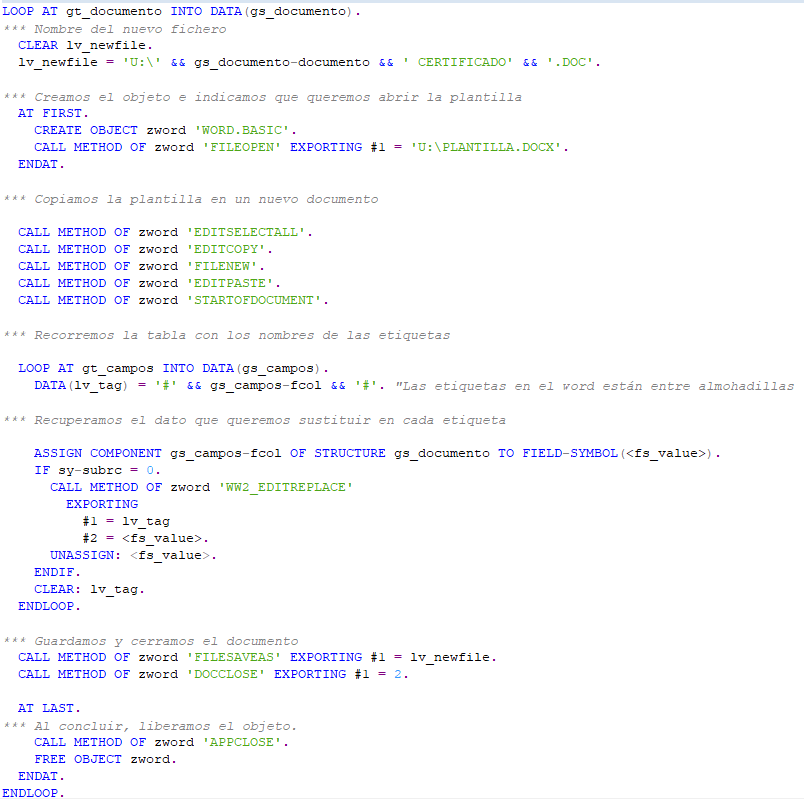Click the 'EDITCOPY' method name
Screen dimensions: 804x803
point(226,249)
